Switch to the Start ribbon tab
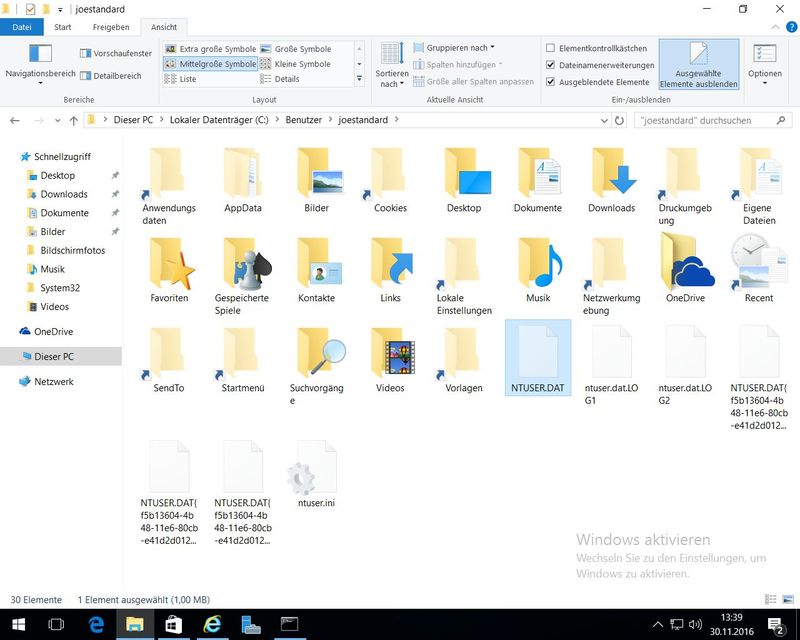The height and width of the screenshot is (640, 800). 62,27
